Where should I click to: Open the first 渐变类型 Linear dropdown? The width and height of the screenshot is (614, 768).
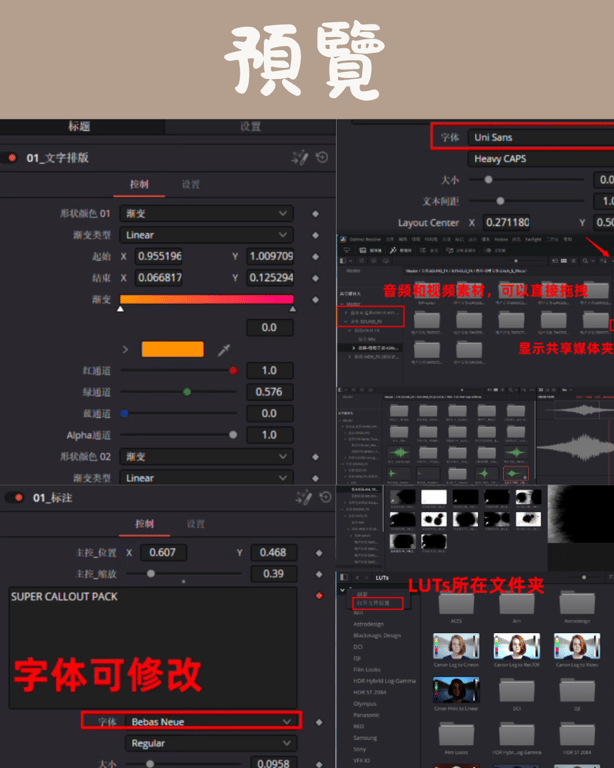(x=207, y=235)
